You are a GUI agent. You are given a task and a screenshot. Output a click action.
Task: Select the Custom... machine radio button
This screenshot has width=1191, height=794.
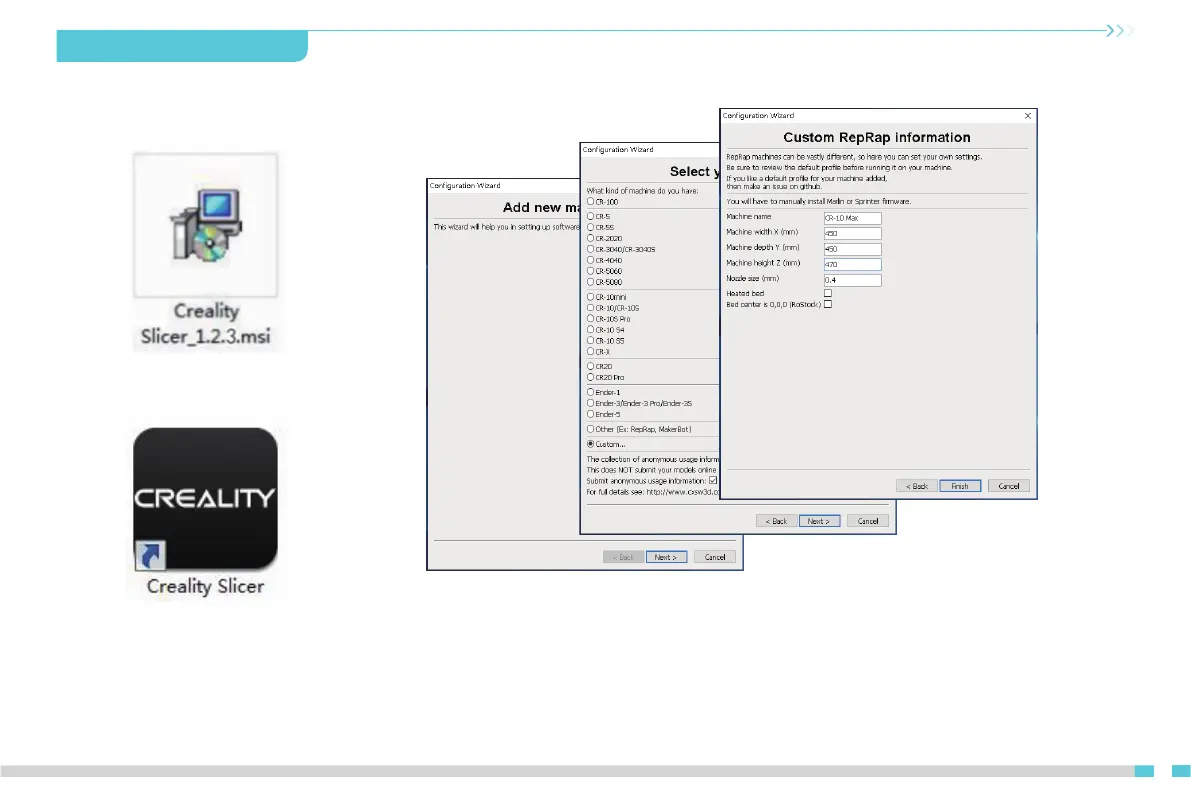coord(590,444)
